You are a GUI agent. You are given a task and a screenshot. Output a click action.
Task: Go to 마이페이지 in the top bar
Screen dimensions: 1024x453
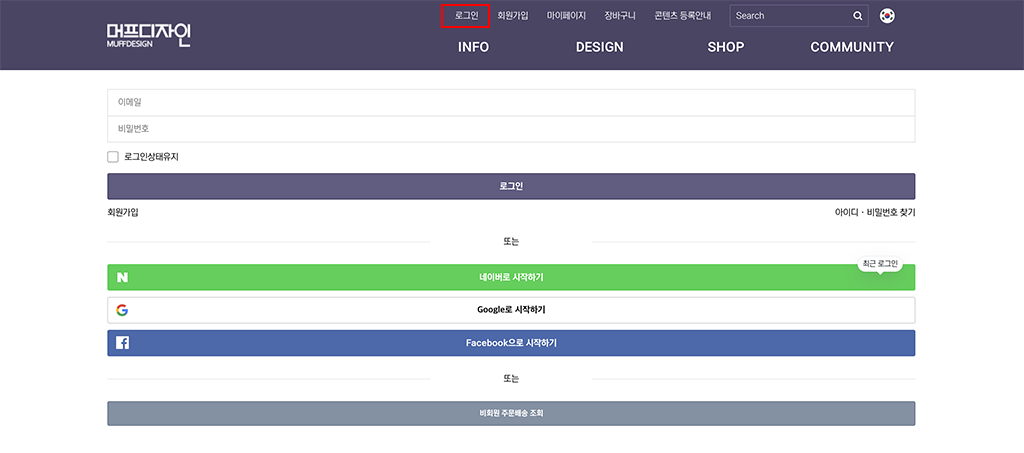point(566,16)
